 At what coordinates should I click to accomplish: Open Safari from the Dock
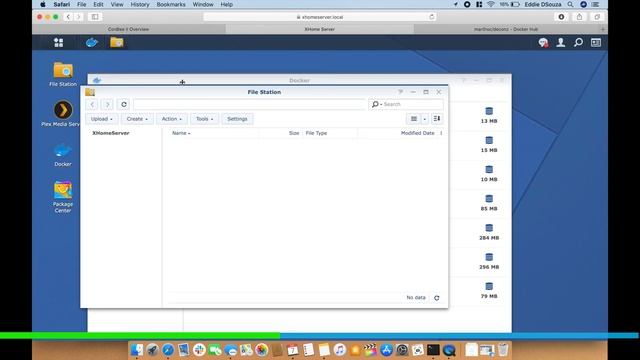pyautogui.click(x=168, y=350)
